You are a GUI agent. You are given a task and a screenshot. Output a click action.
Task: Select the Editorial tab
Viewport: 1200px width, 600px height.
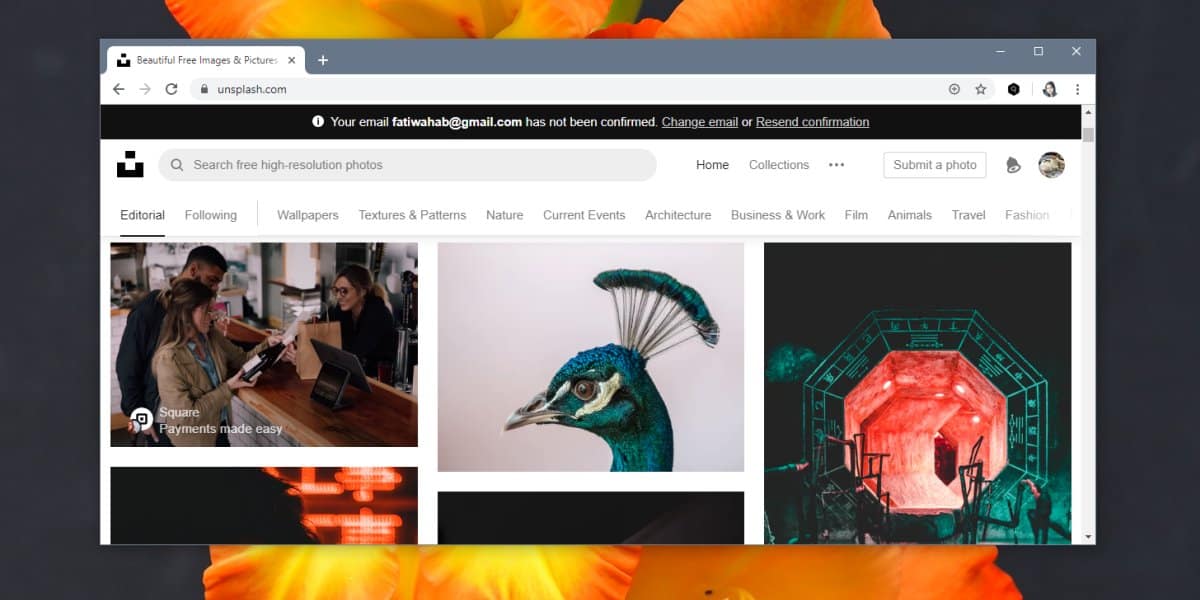tap(142, 214)
